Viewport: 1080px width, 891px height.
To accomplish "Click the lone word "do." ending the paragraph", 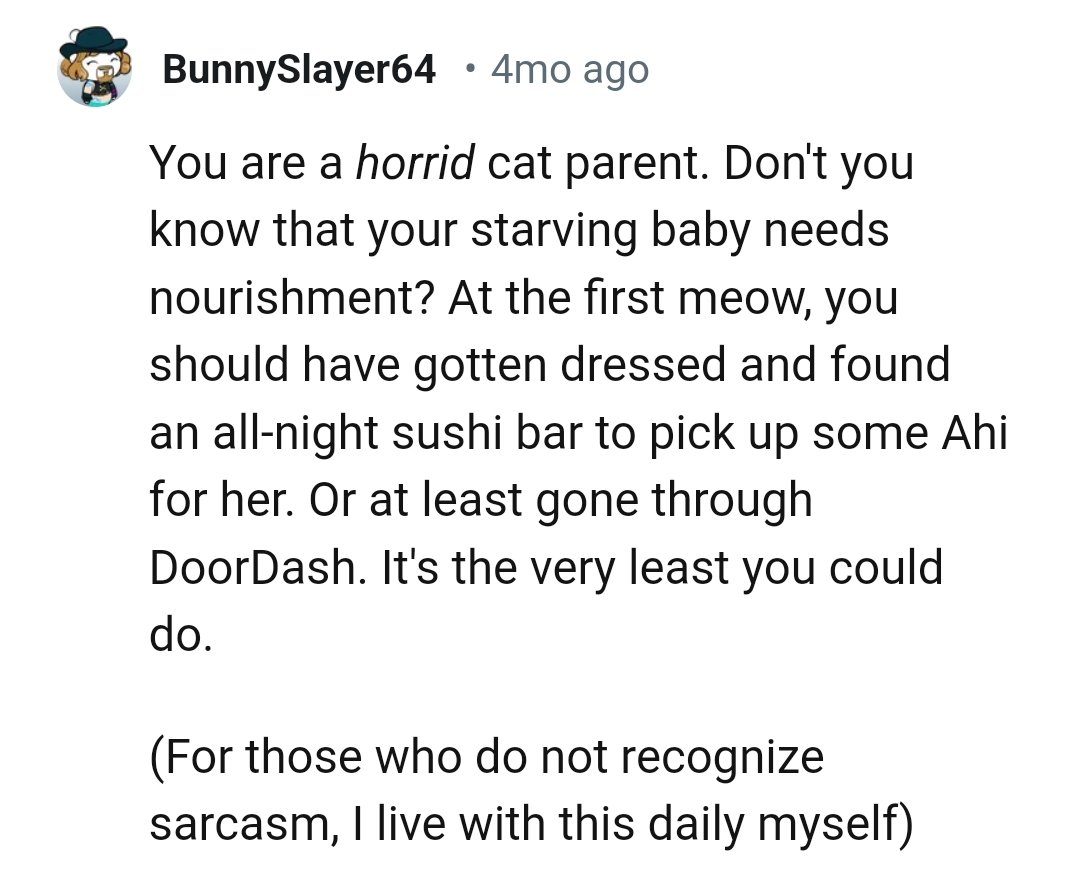I will point(180,636).
